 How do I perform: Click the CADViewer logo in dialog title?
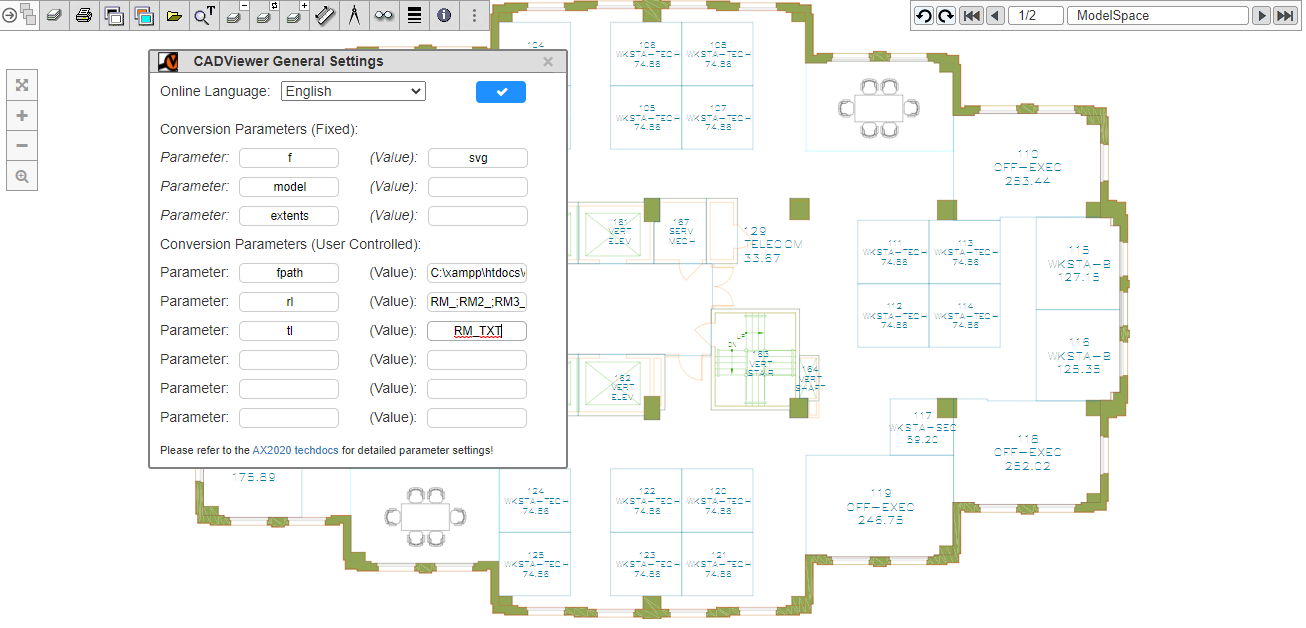168,62
